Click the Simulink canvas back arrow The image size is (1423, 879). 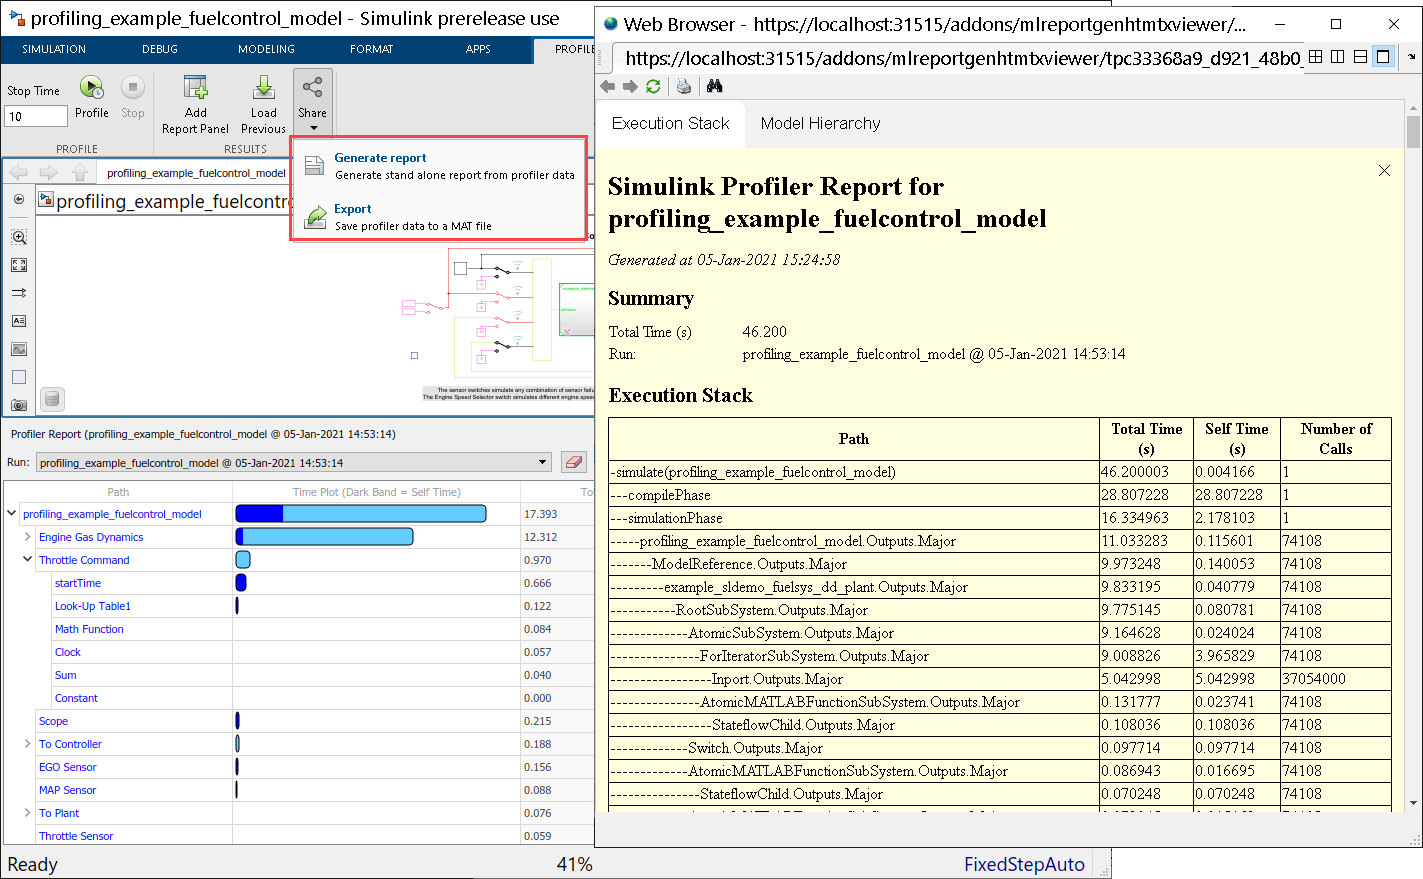[19, 173]
